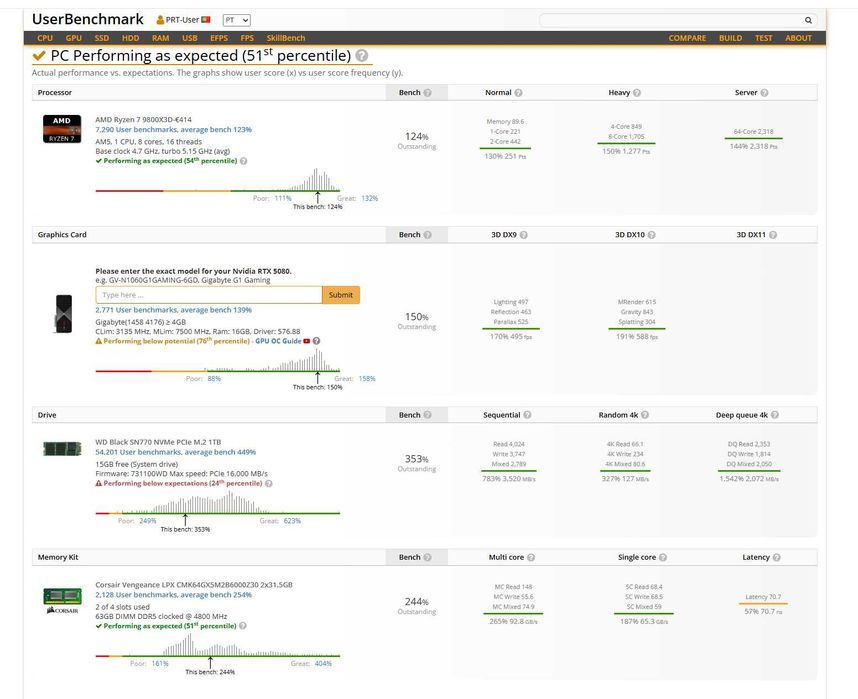Click the Random 4k help icon
This screenshot has height=699, width=858.
(x=645, y=415)
